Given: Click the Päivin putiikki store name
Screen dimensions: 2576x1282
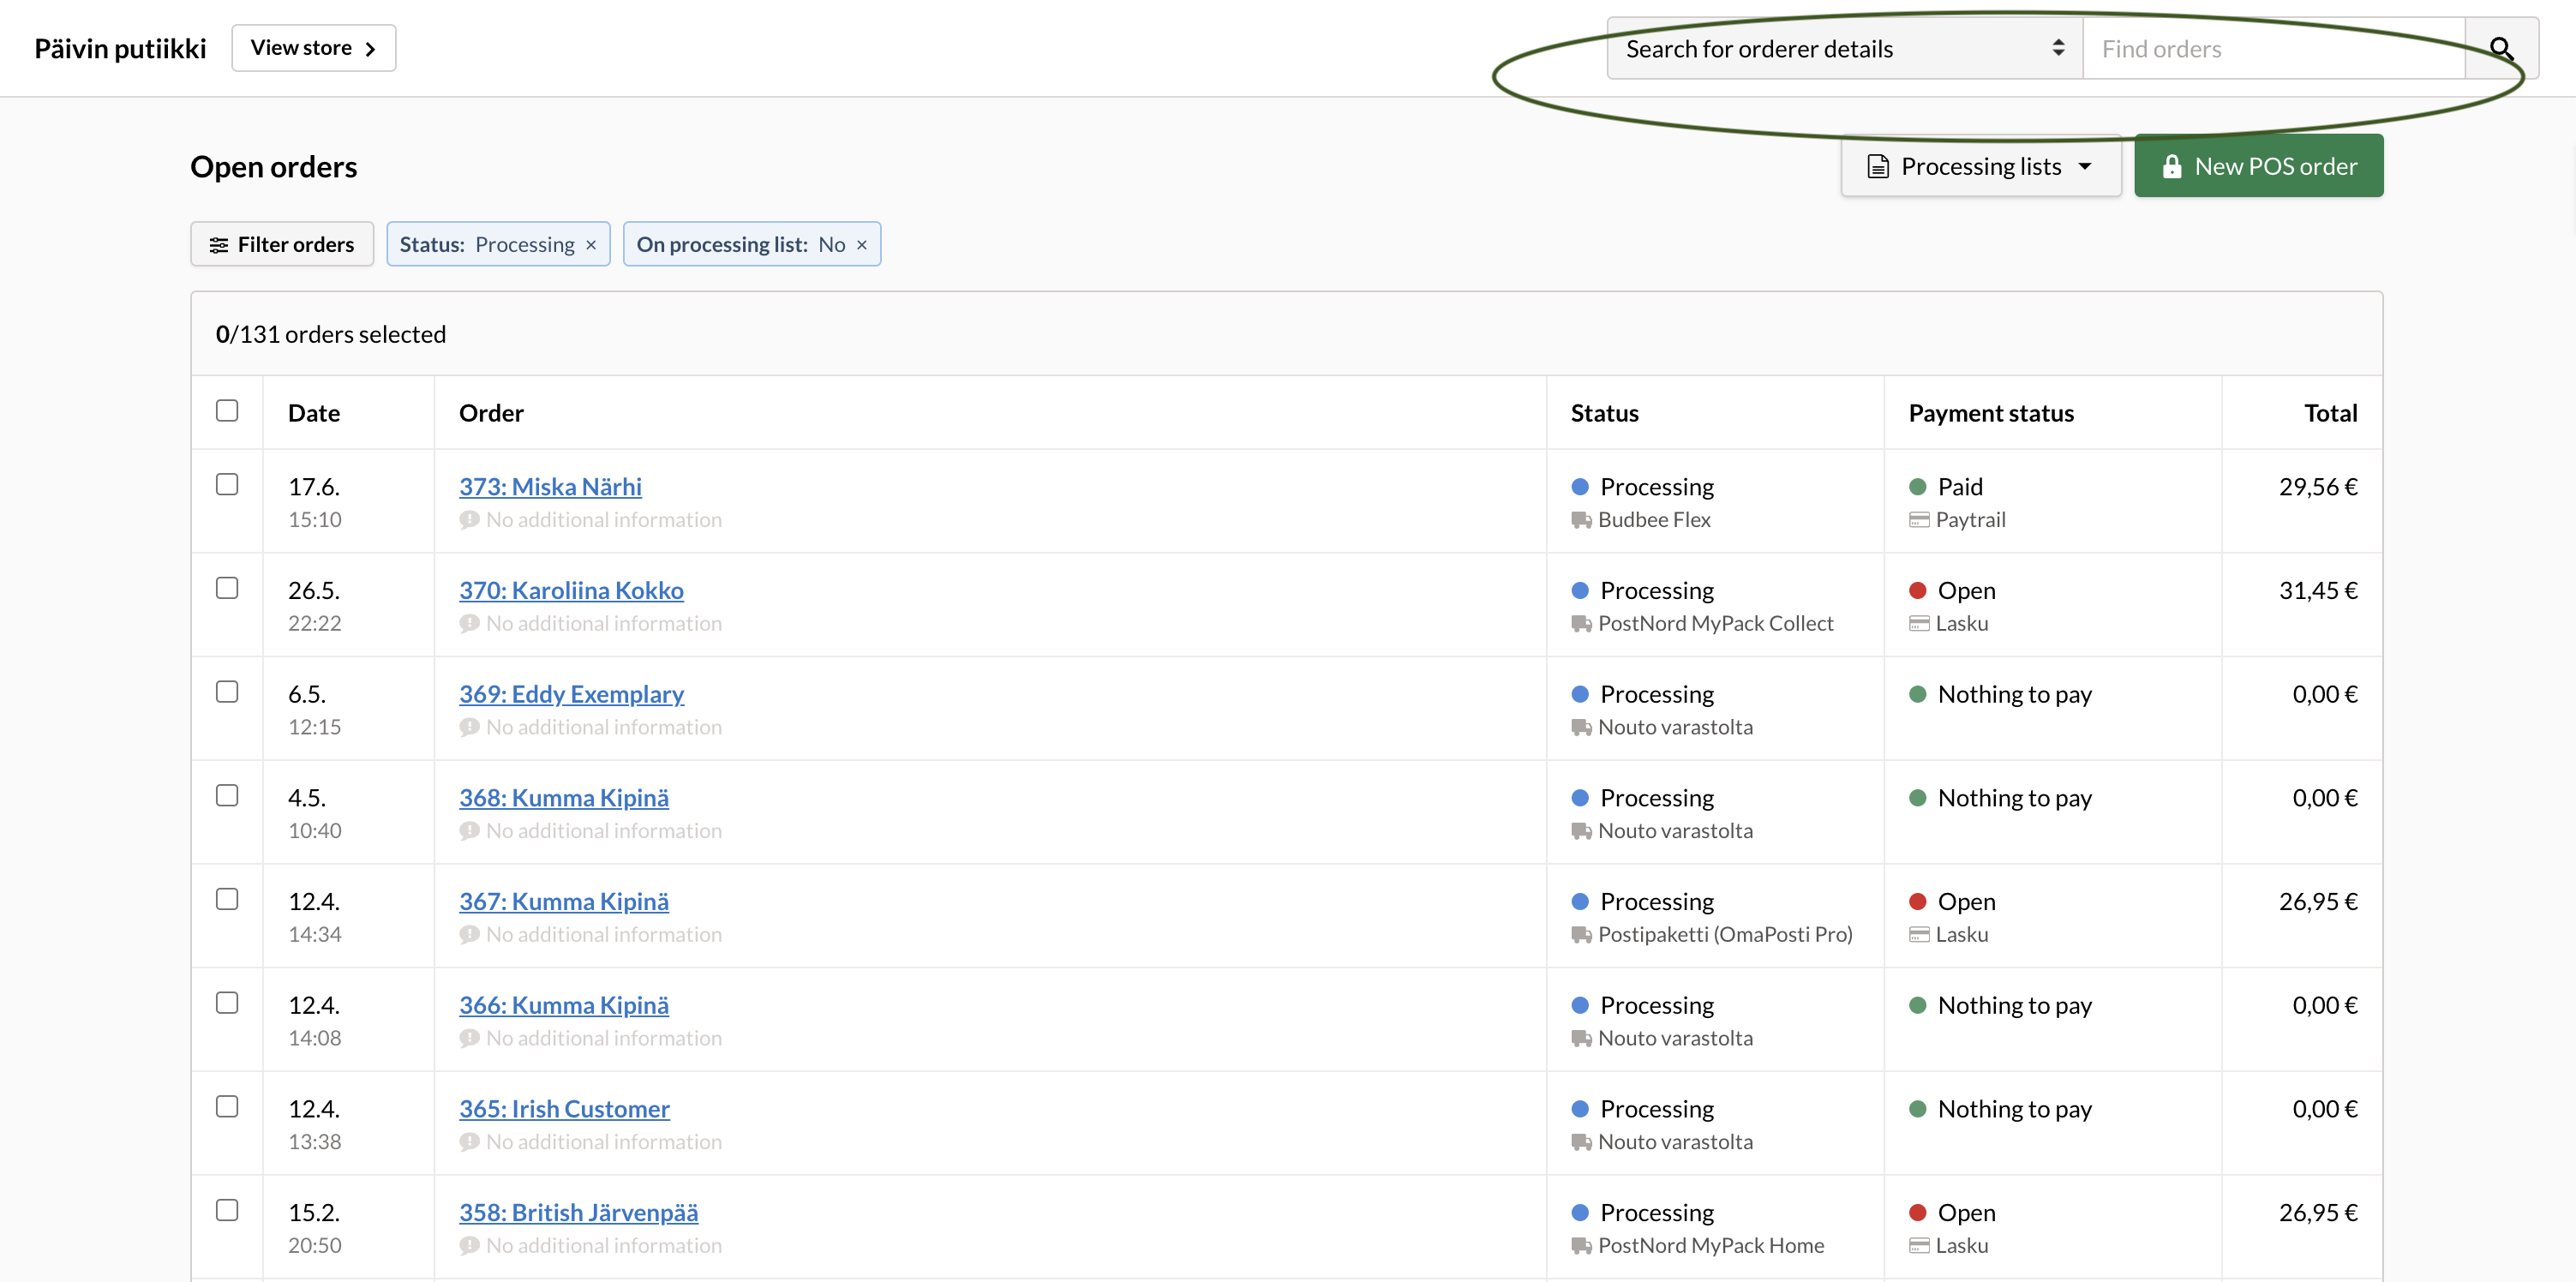Looking at the screenshot, I should click(120, 48).
